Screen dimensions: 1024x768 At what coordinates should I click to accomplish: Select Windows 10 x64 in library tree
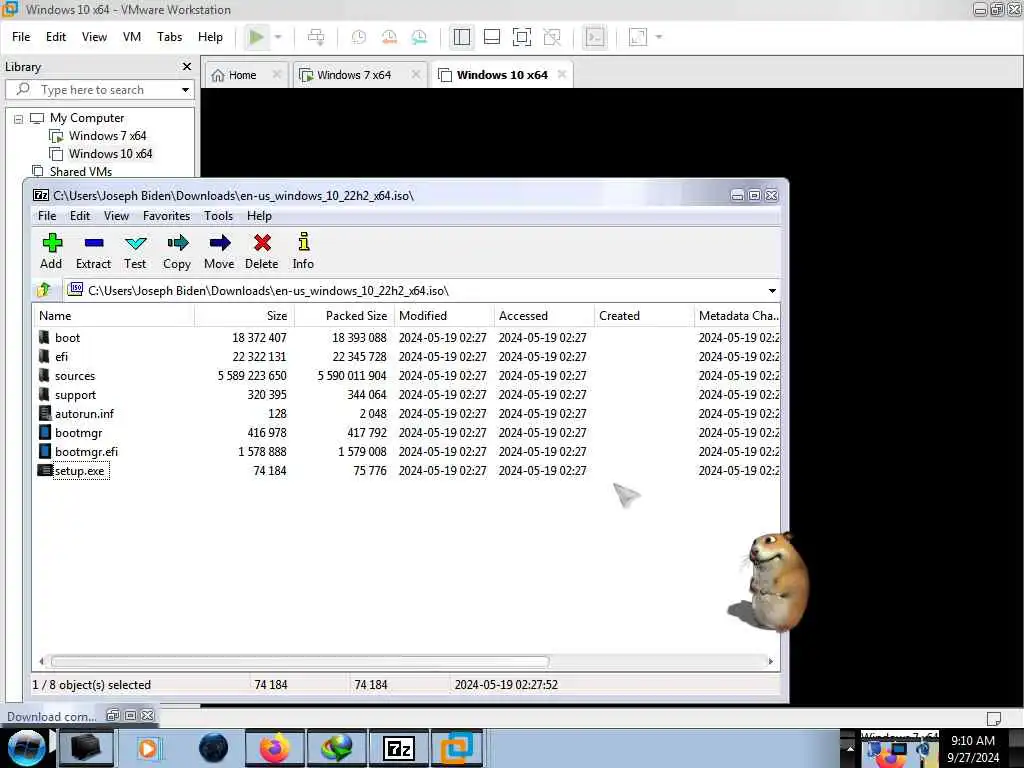point(110,154)
